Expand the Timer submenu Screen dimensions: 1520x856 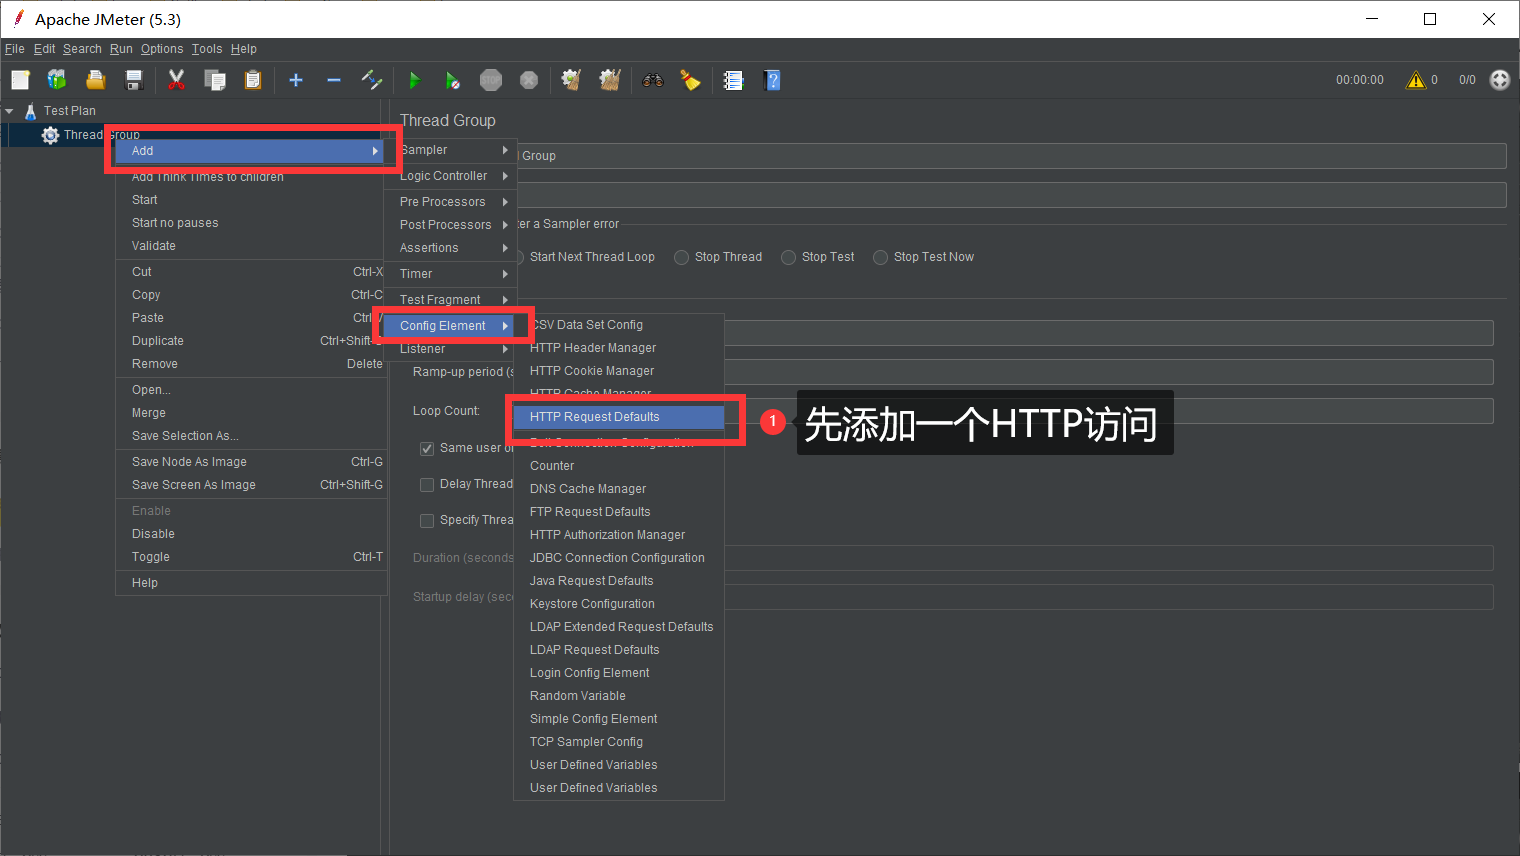pyautogui.click(x=450, y=274)
